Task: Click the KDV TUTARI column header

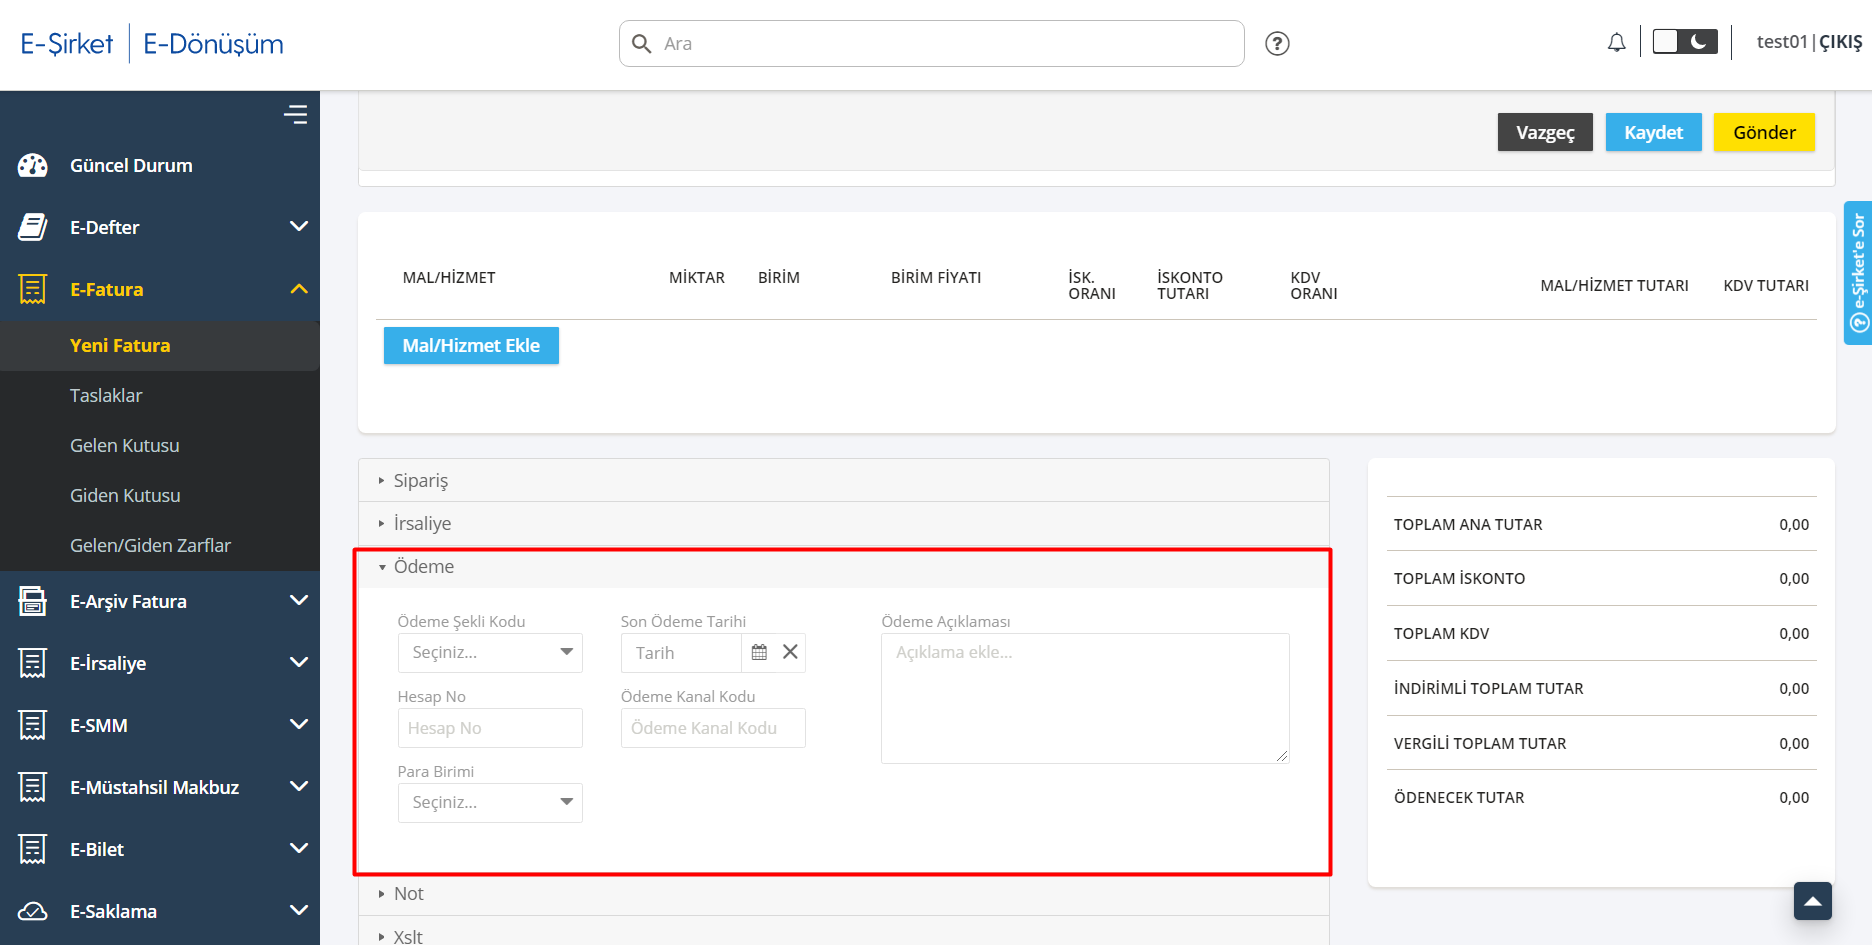Action: coord(1766,286)
